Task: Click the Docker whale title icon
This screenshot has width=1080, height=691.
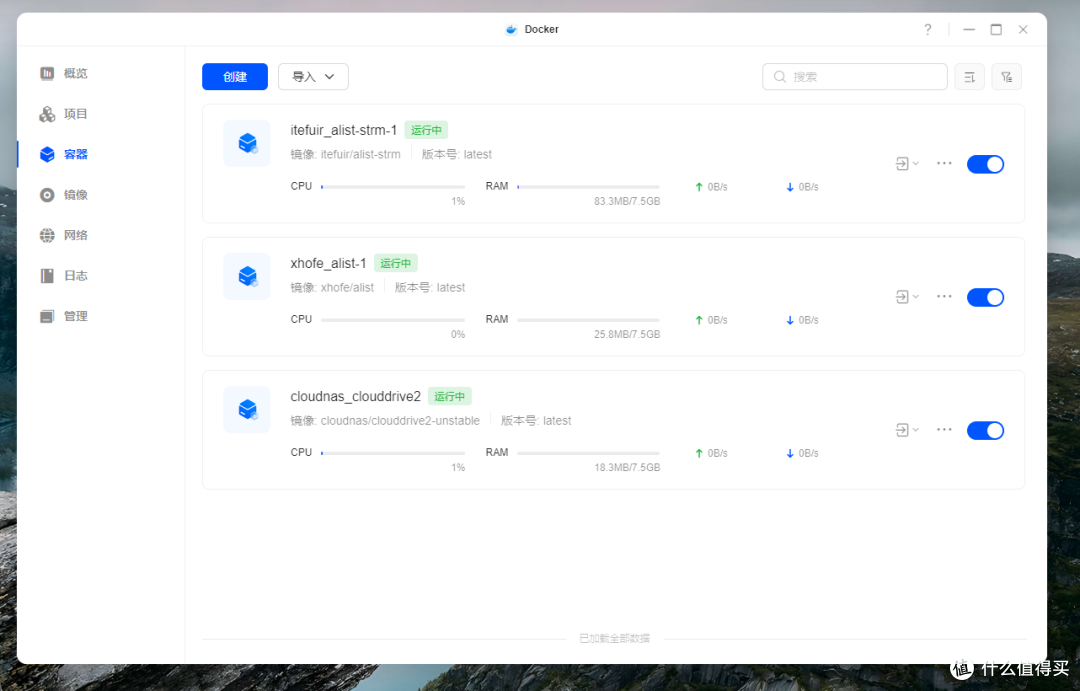Action: pyautogui.click(x=511, y=30)
